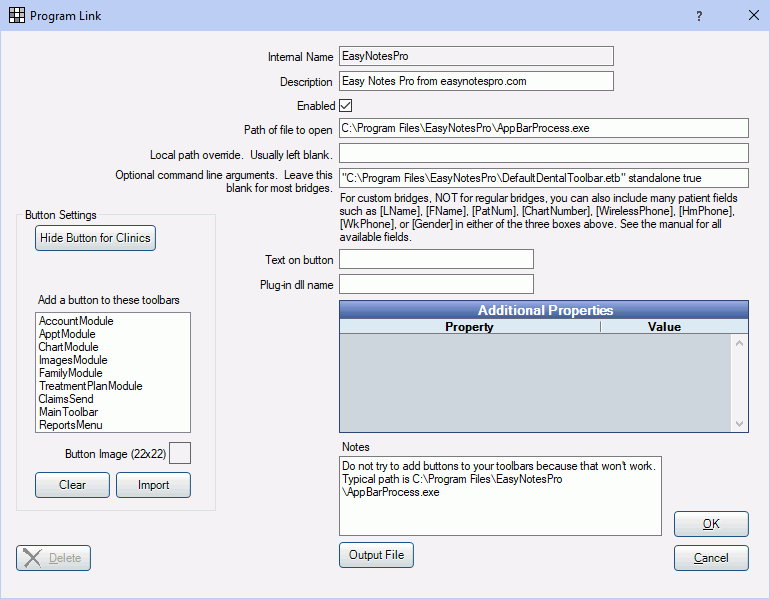
Task: Click the Additional Properties grid title
Action: coord(544,310)
